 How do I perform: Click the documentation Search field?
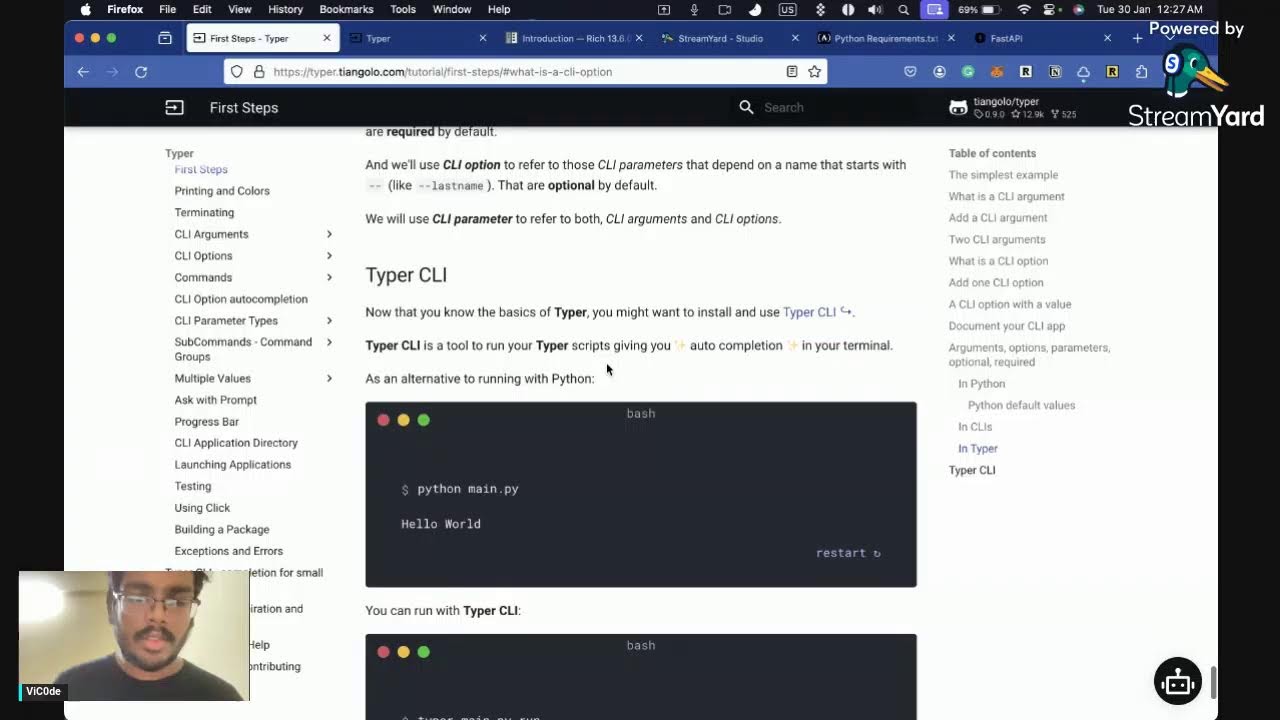tap(828, 107)
